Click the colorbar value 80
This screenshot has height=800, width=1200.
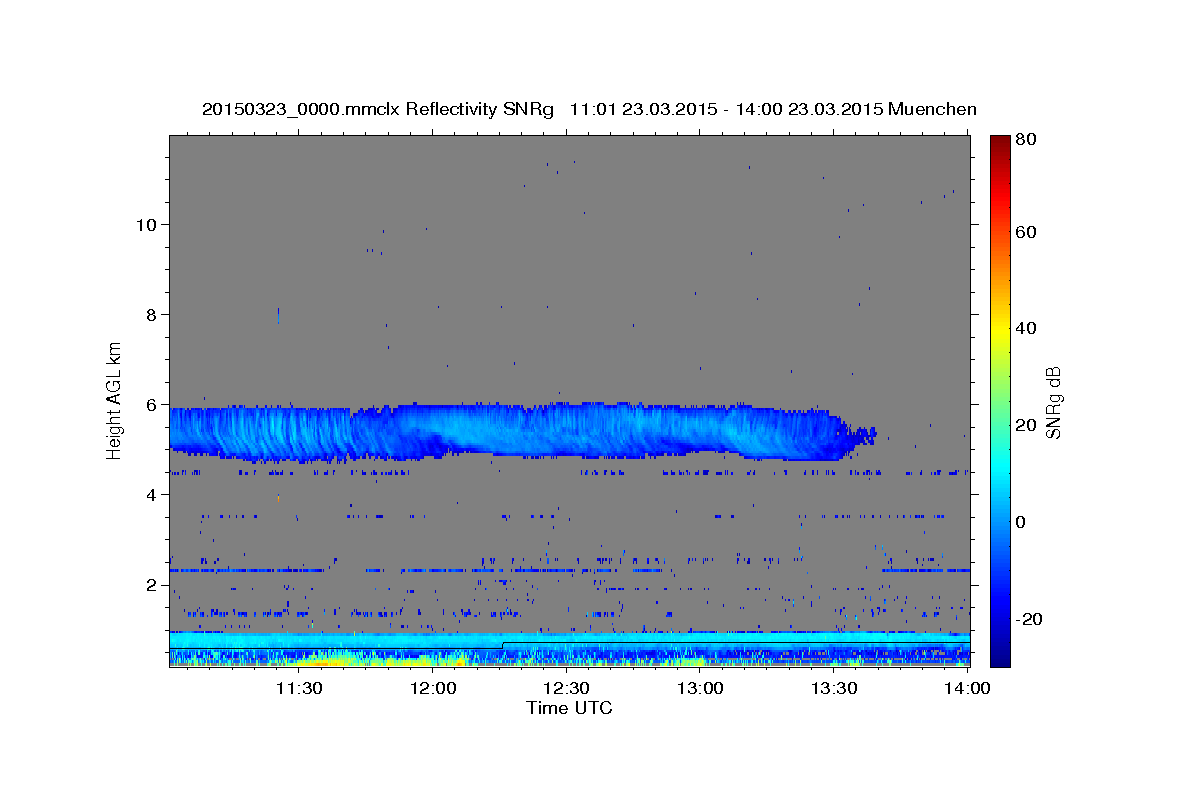coord(1028,141)
